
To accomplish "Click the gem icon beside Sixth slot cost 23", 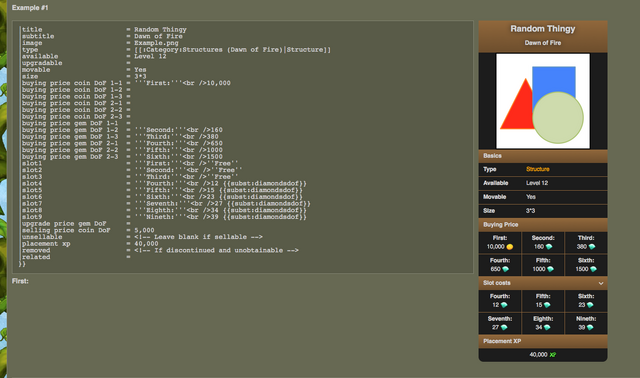I will coord(590,305).
